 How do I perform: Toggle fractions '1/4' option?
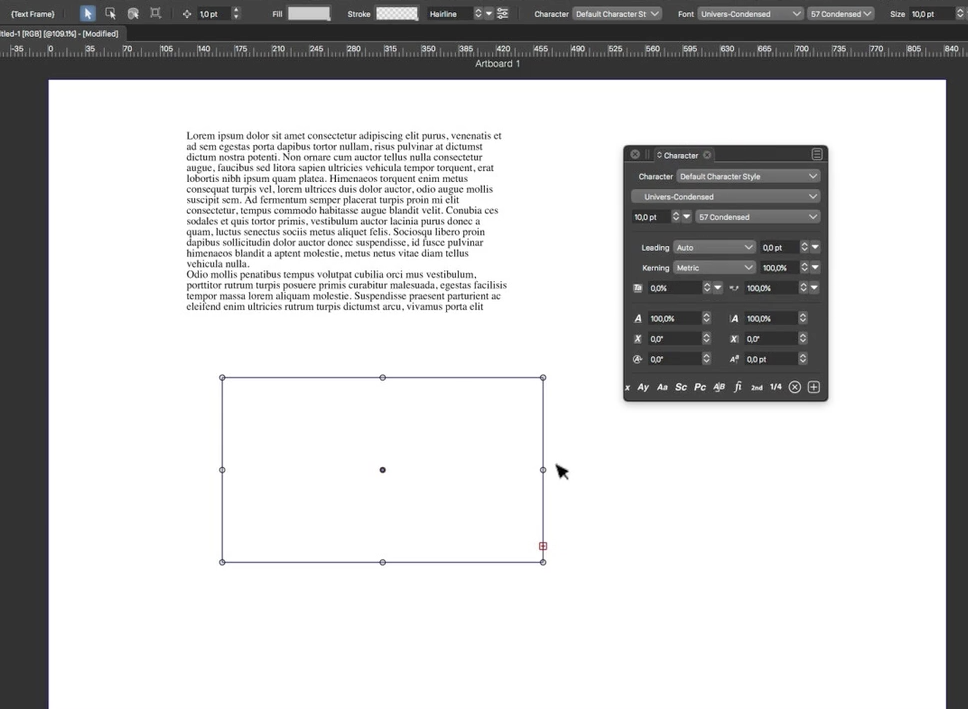pos(776,387)
